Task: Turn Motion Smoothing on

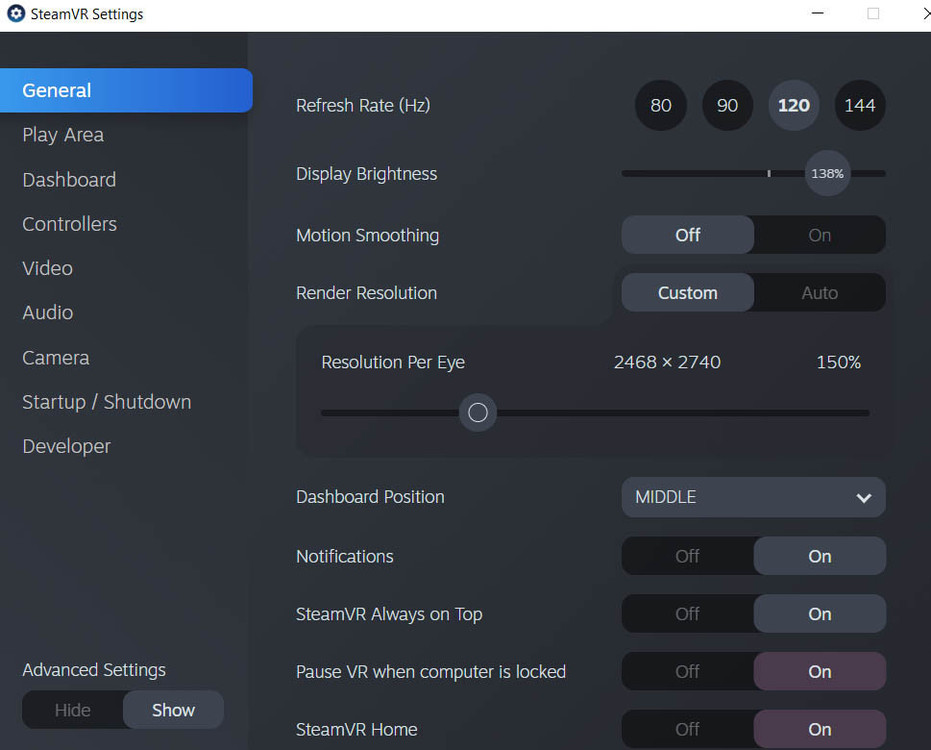Action: [819, 235]
